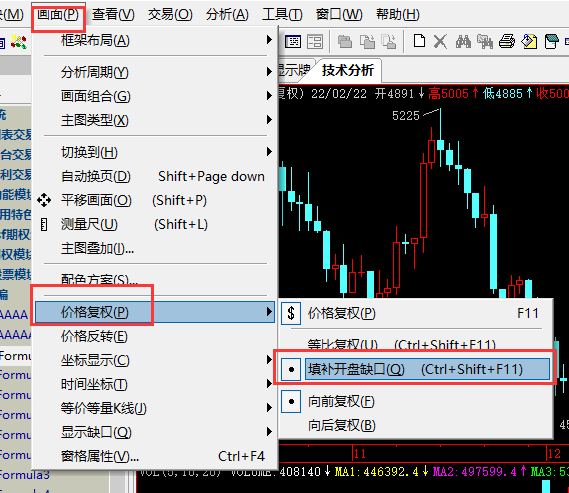Click 价格反转(E) menu item

coord(155,336)
